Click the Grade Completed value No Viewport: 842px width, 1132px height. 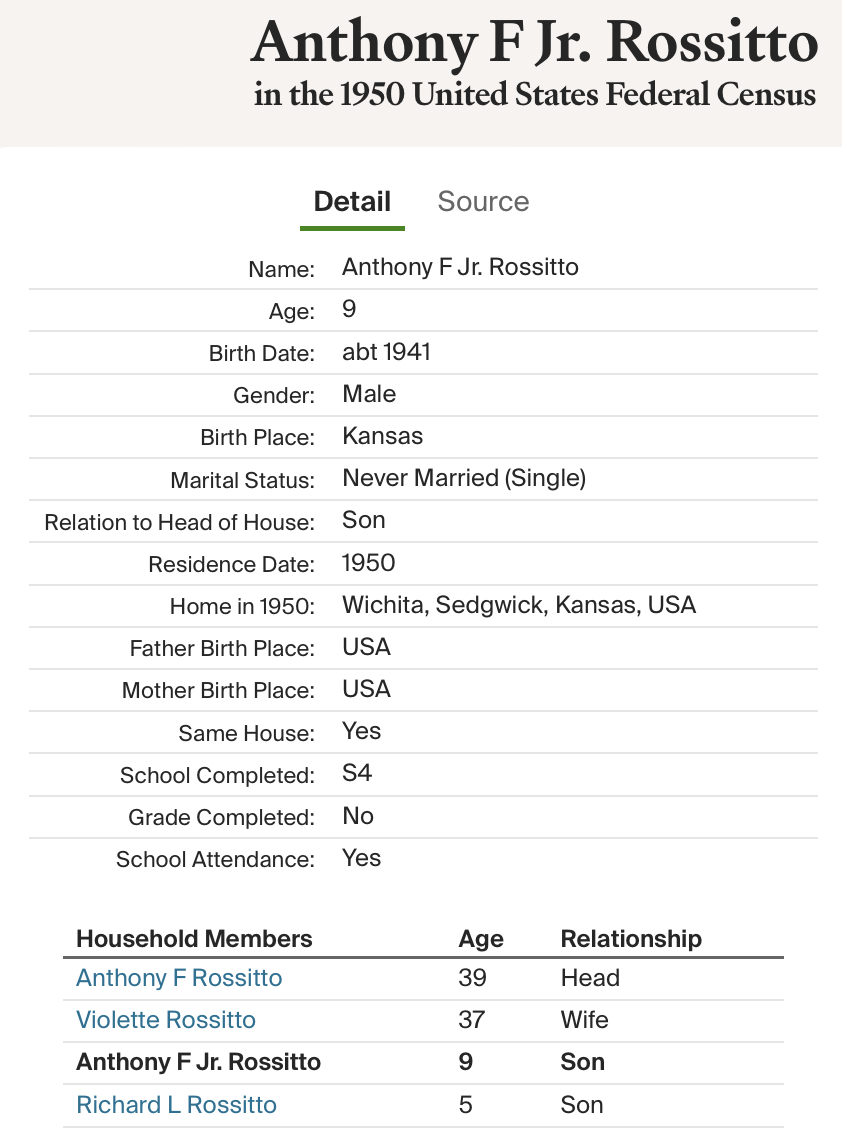[357, 816]
